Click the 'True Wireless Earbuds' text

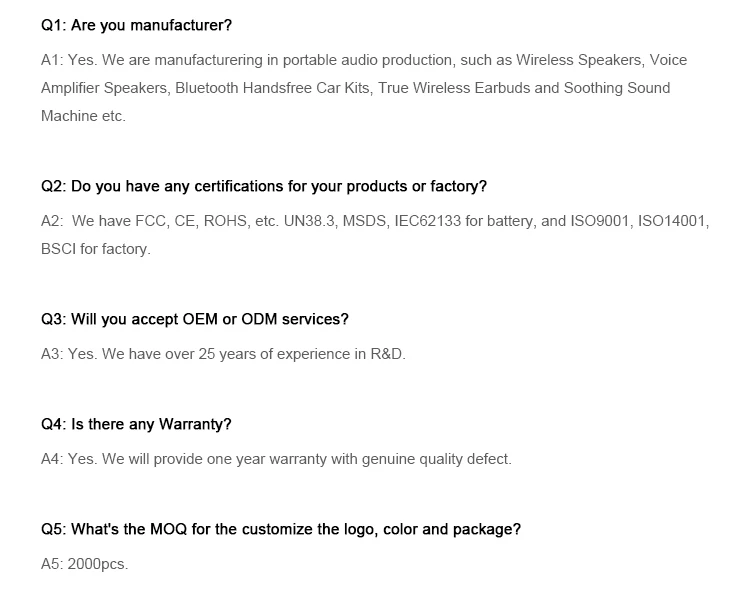(x=454, y=88)
